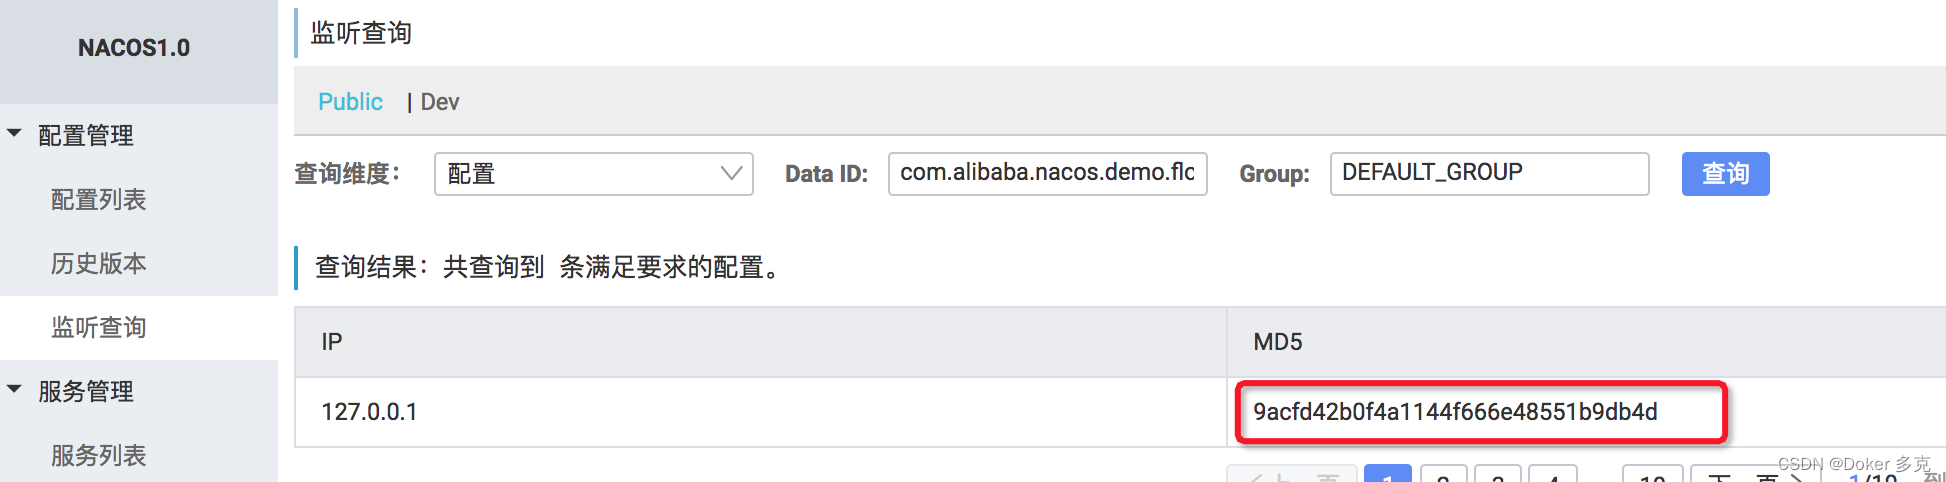Open the 查询维度 dropdown
The image size is (1946, 482).
(x=593, y=174)
